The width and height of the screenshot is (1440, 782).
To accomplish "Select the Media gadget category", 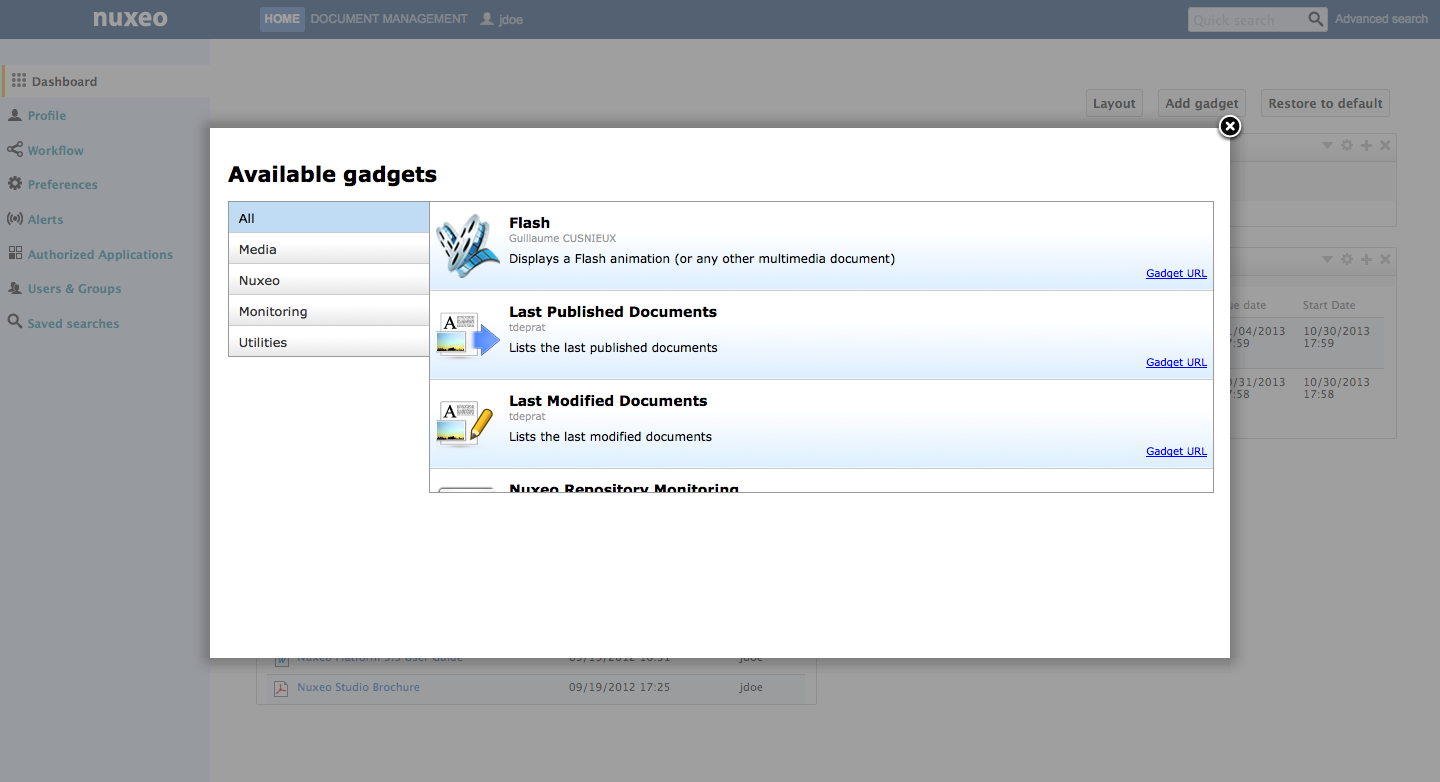I will click(329, 249).
